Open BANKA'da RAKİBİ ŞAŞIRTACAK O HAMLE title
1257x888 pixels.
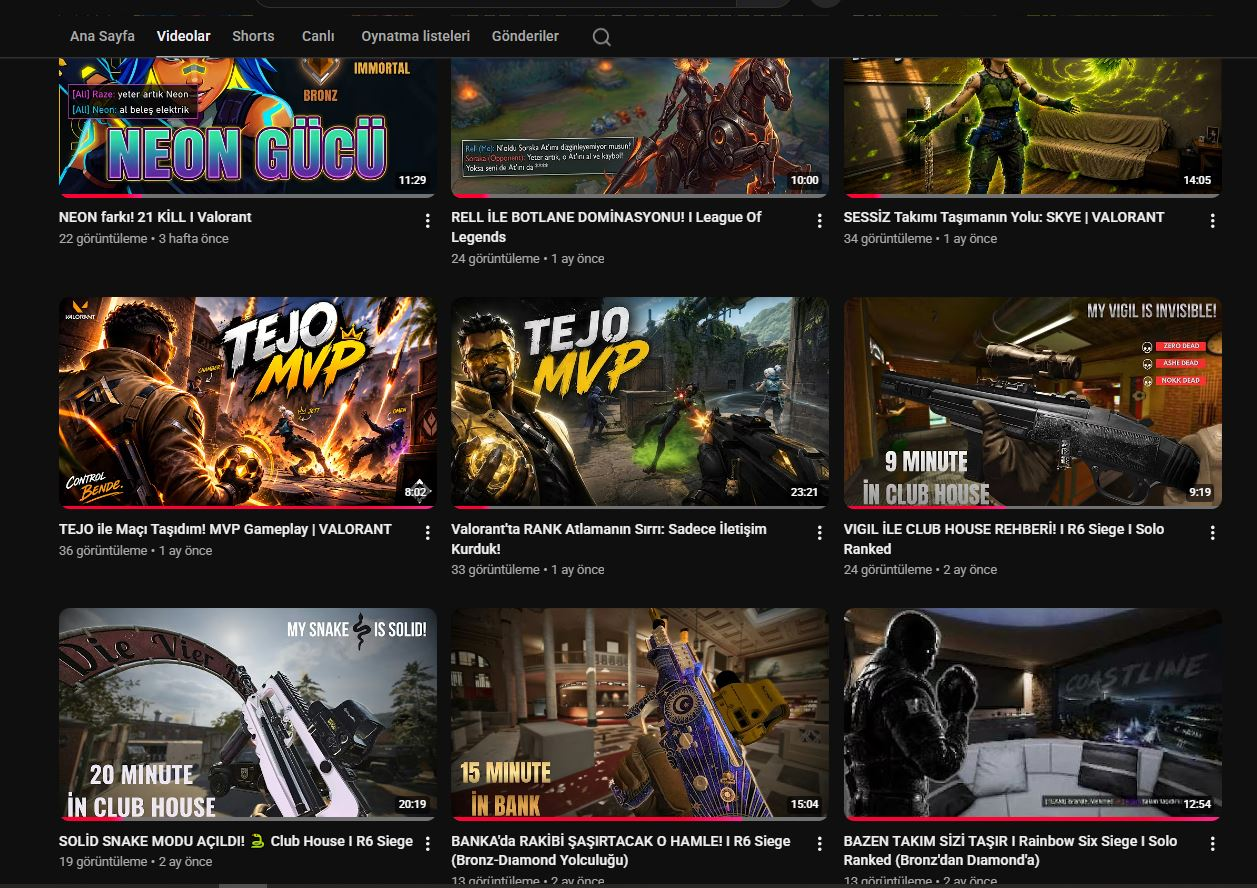pyautogui.click(x=620, y=851)
